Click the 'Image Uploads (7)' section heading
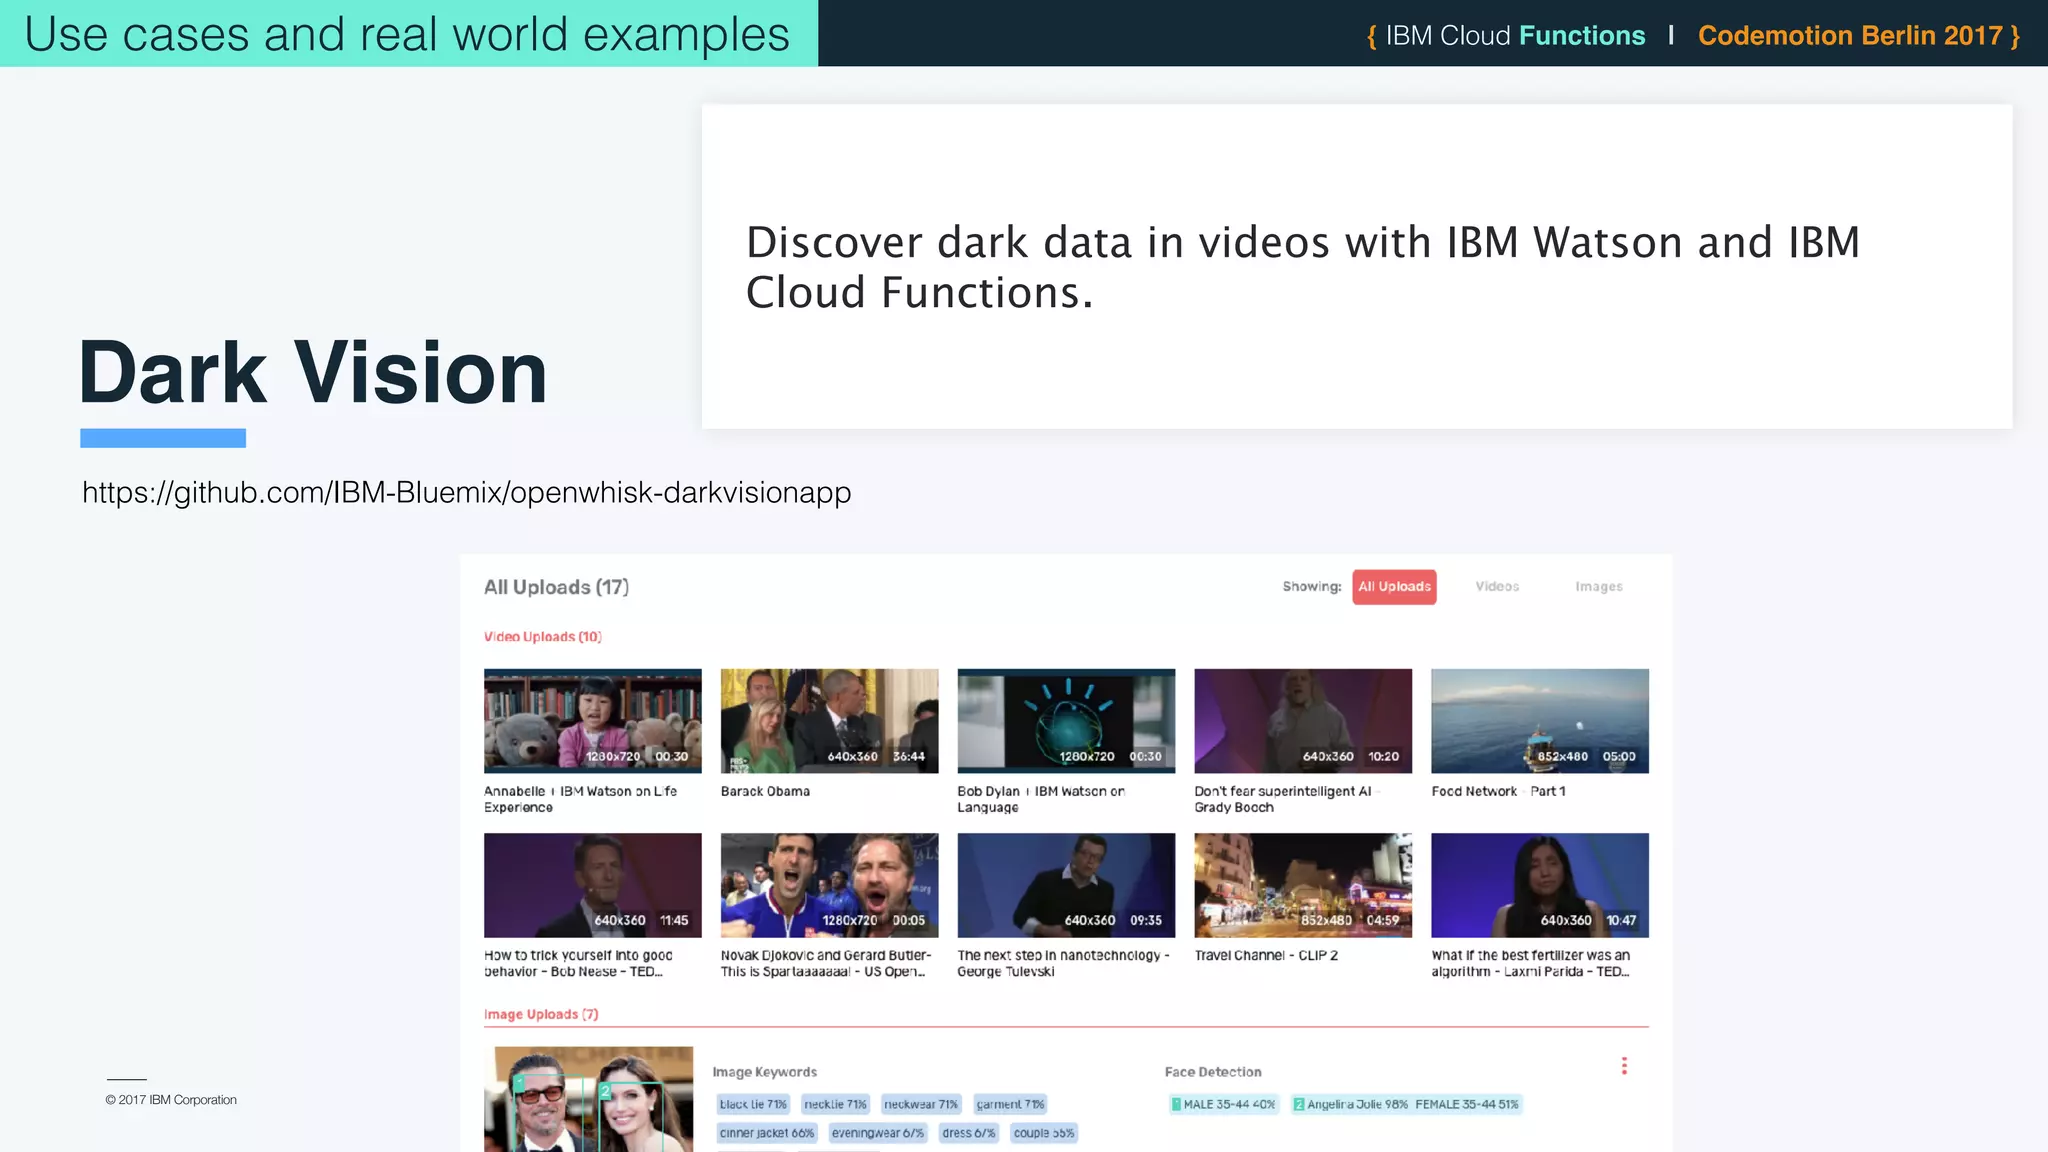 pyautogui.click(x=541, y=1014)
